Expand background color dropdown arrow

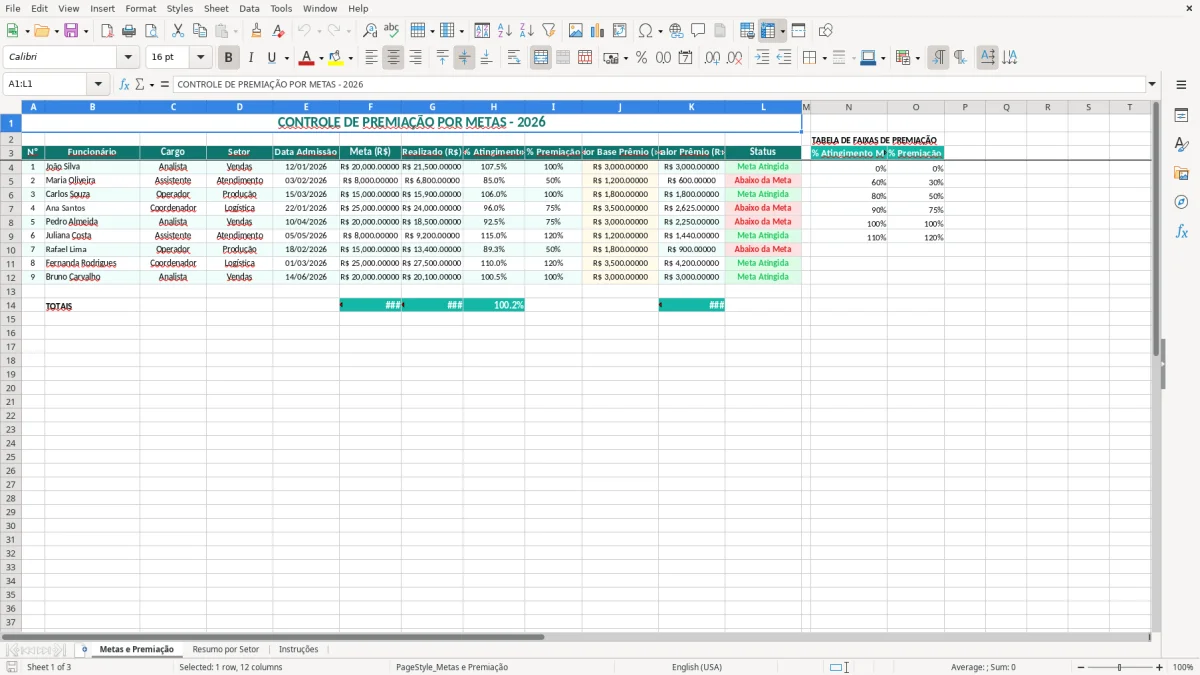click(350, 58)
